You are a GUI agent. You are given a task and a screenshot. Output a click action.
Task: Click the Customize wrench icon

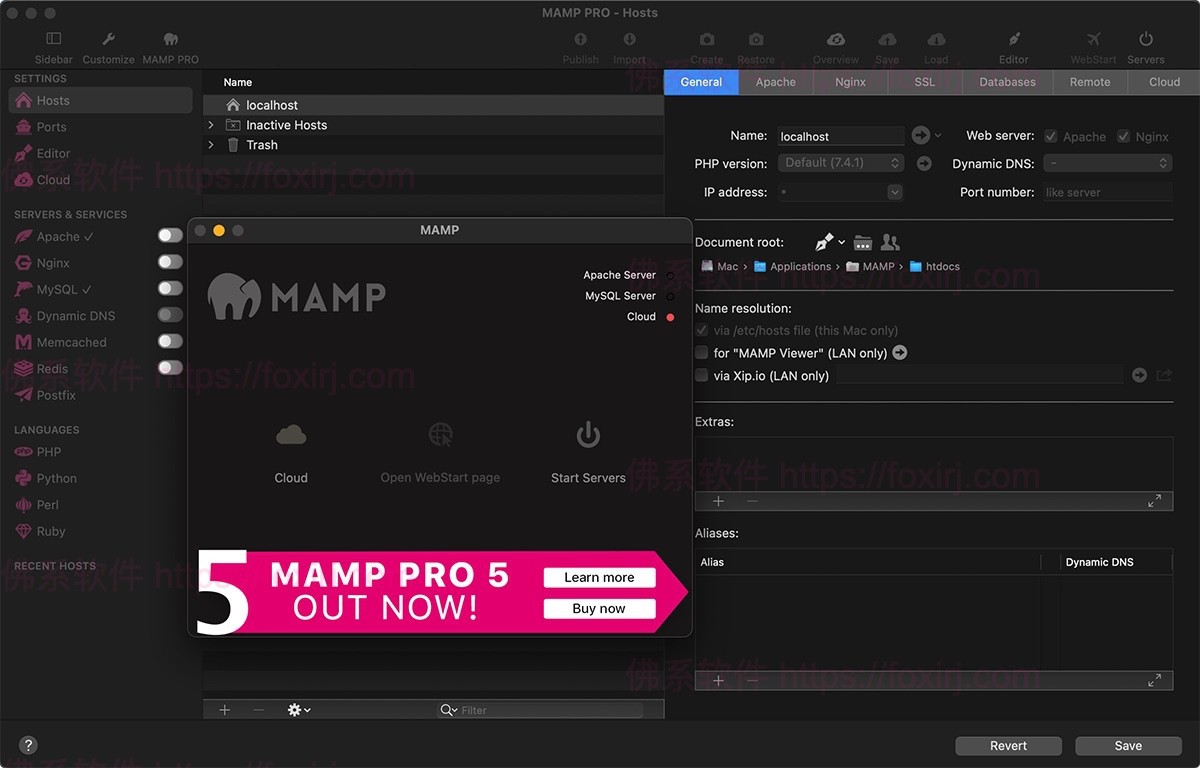(108, 40)
